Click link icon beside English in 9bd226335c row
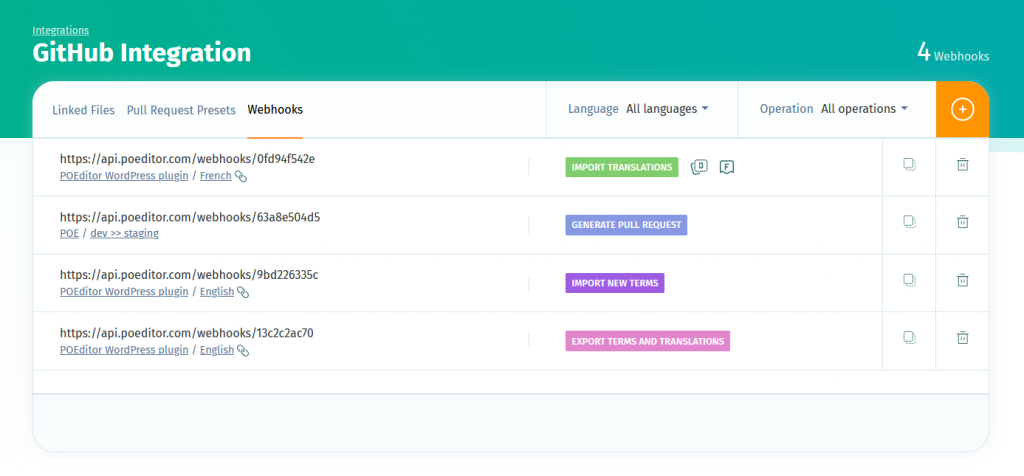The width and height of the screenshot is (1024, 476). tap(243, 293)
